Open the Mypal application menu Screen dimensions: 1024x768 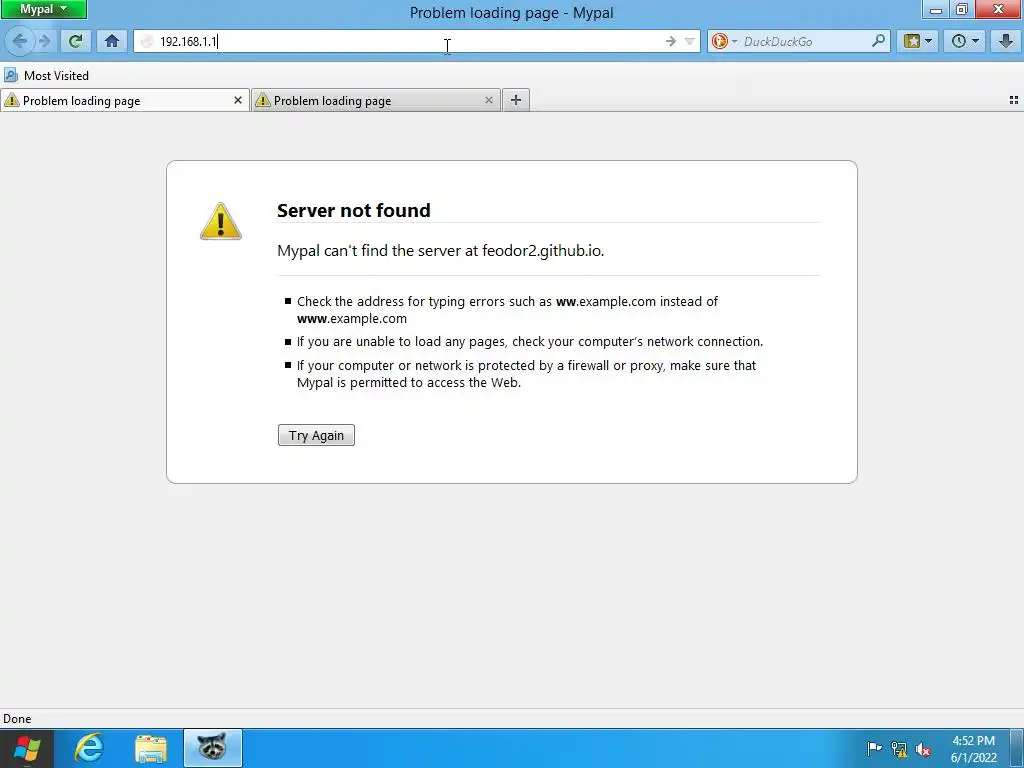43,9
